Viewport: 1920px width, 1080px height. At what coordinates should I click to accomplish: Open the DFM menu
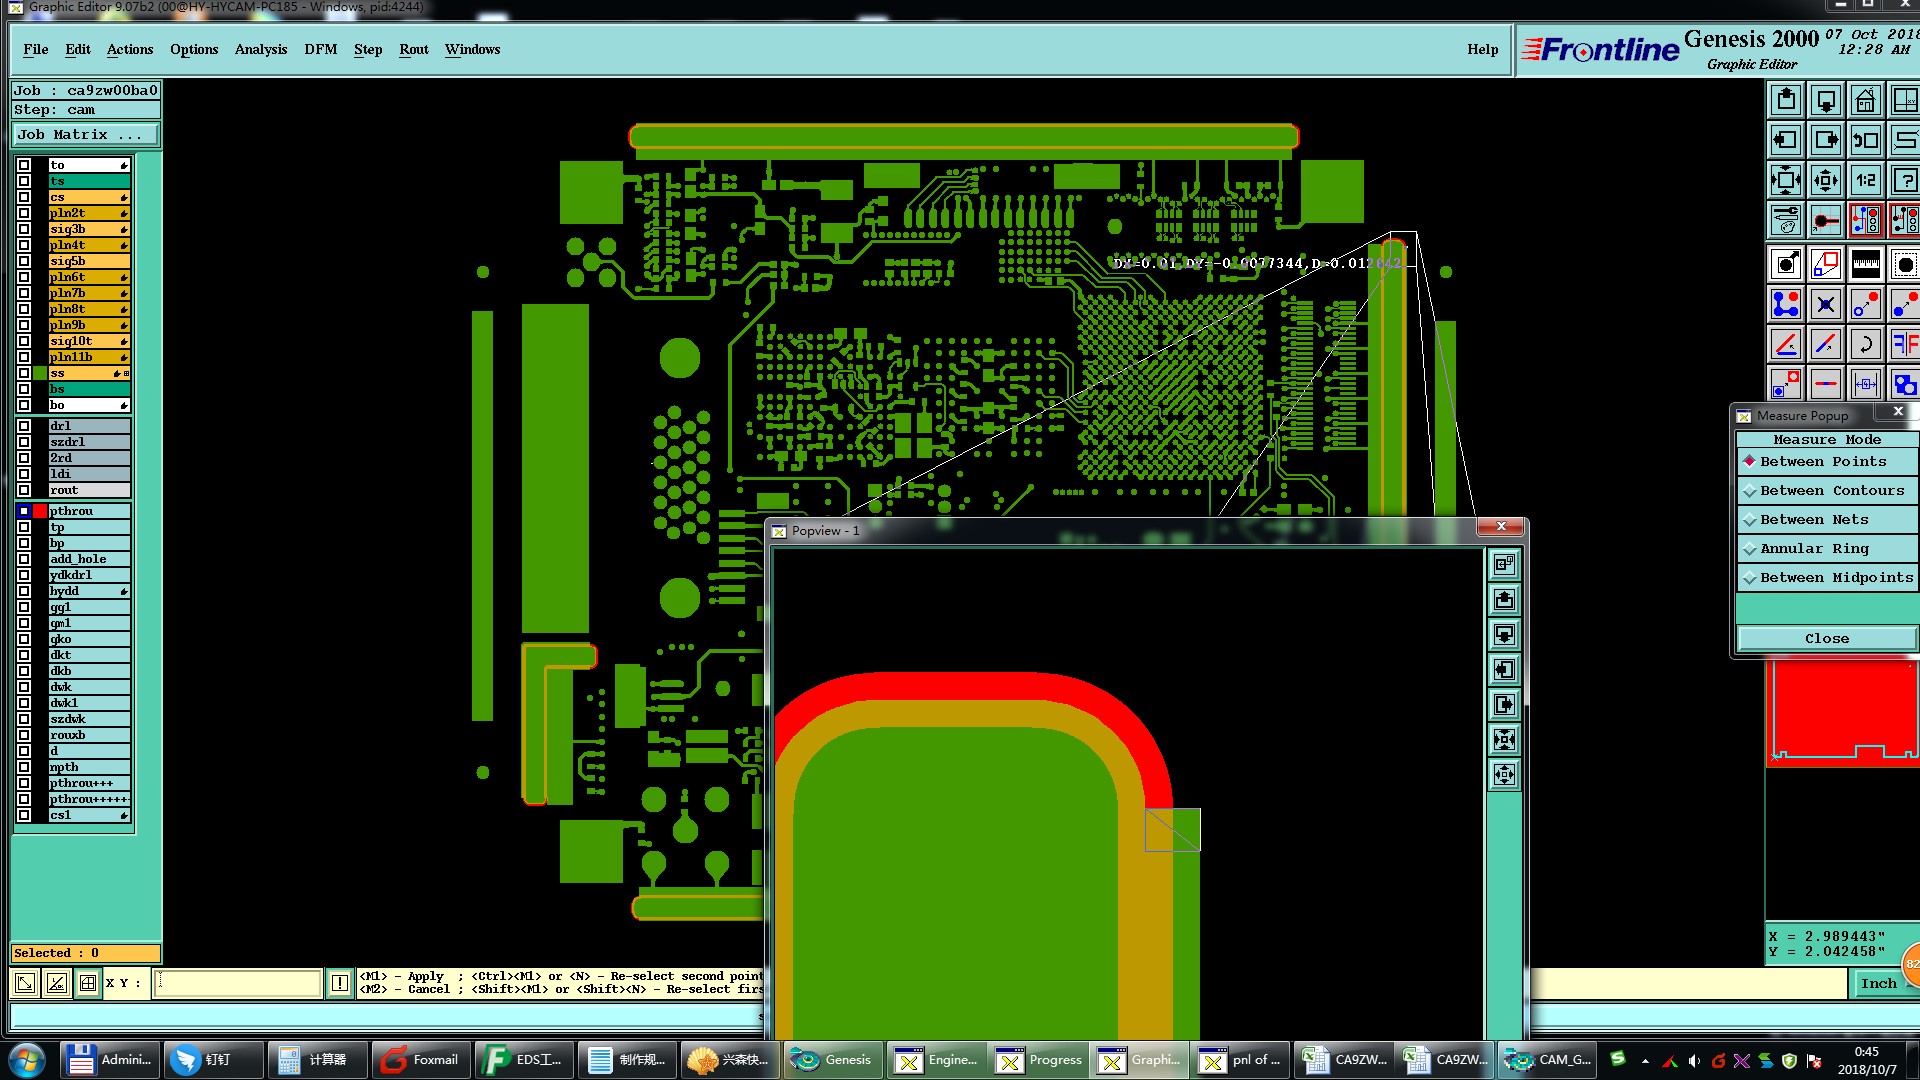pyautogui.click(x=320, y=50)
